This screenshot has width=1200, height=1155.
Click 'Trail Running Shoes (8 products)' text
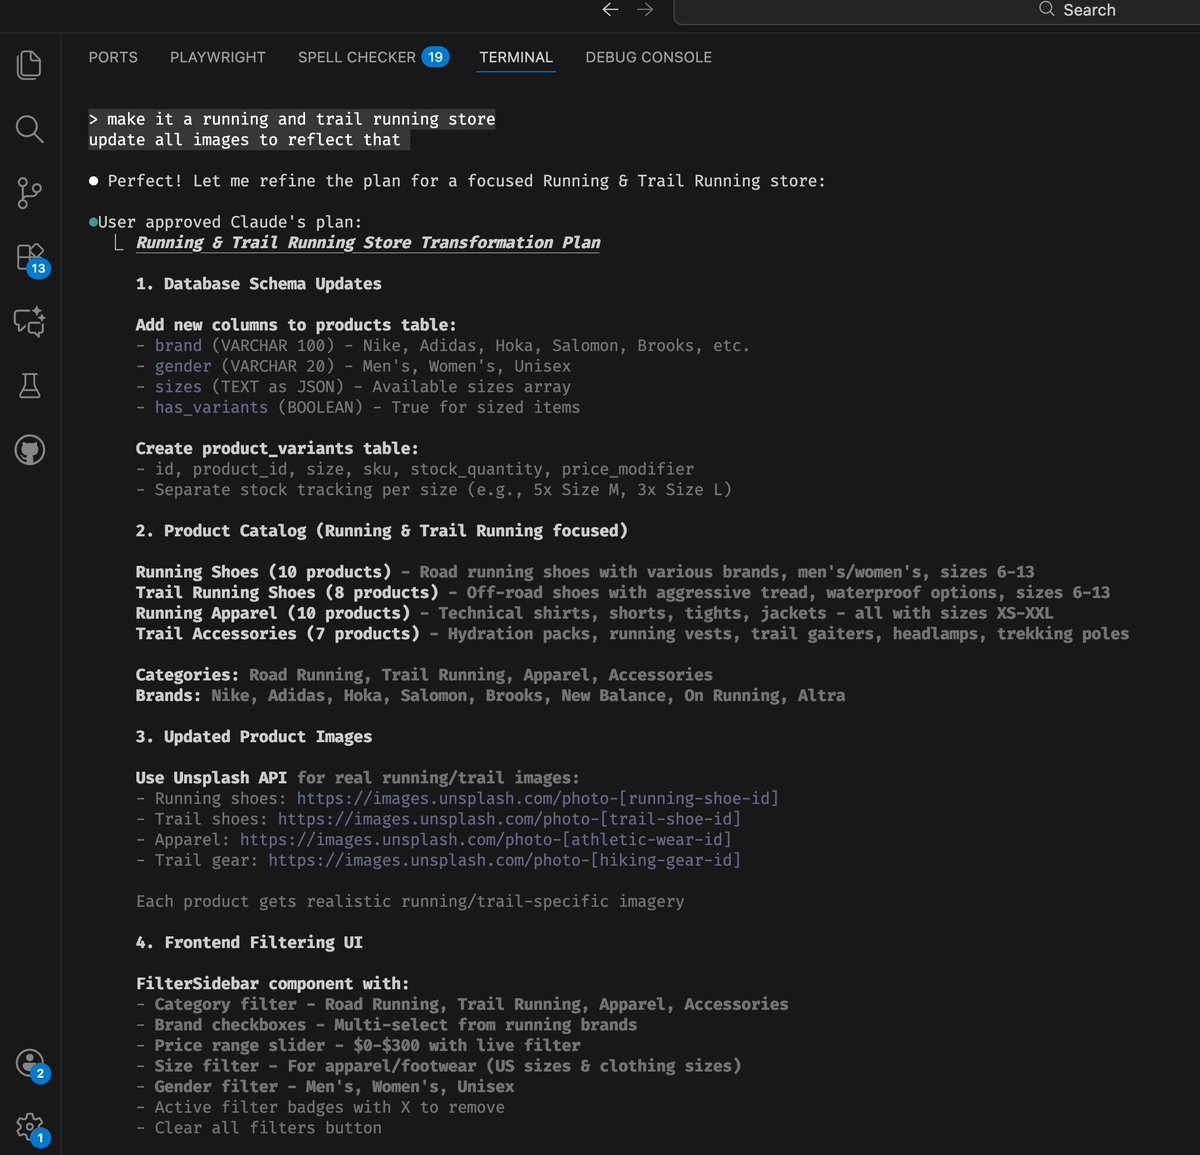(x=287, y=592)
